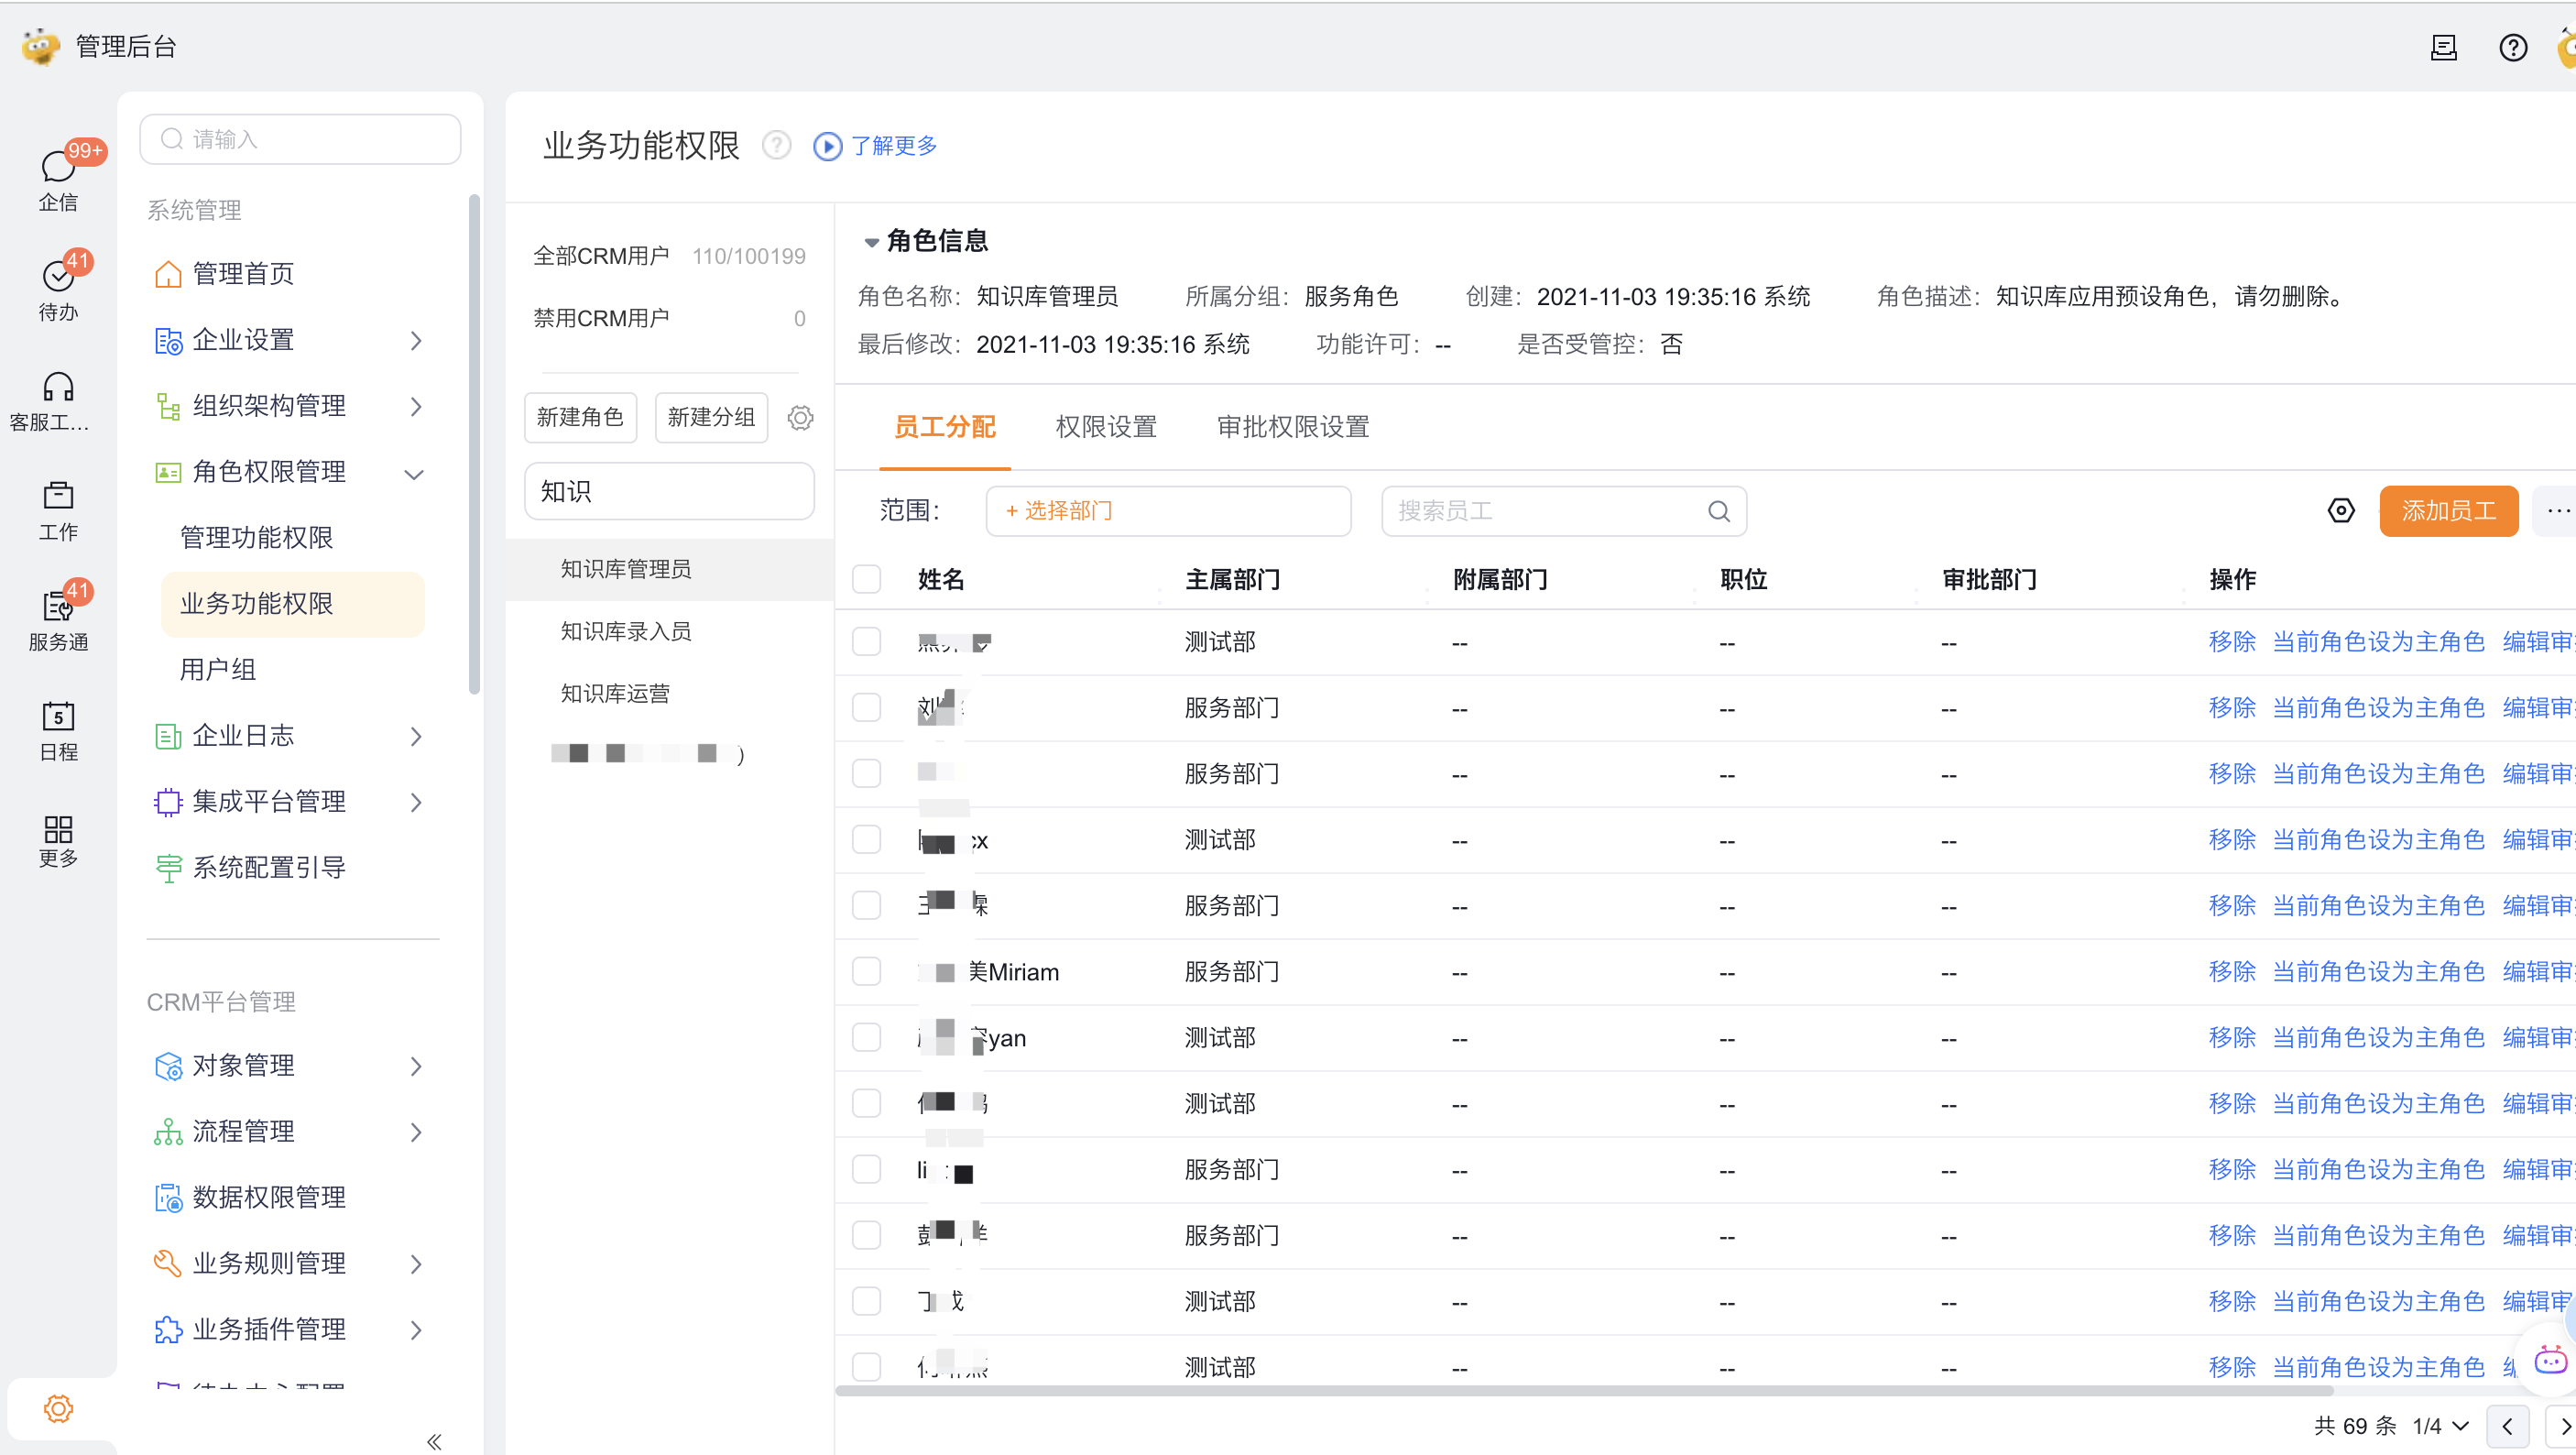Switch to the 权限设置 tab
This screenshot has width=2576, height=1455.
pyautogui.click(x=1105, y=427)
